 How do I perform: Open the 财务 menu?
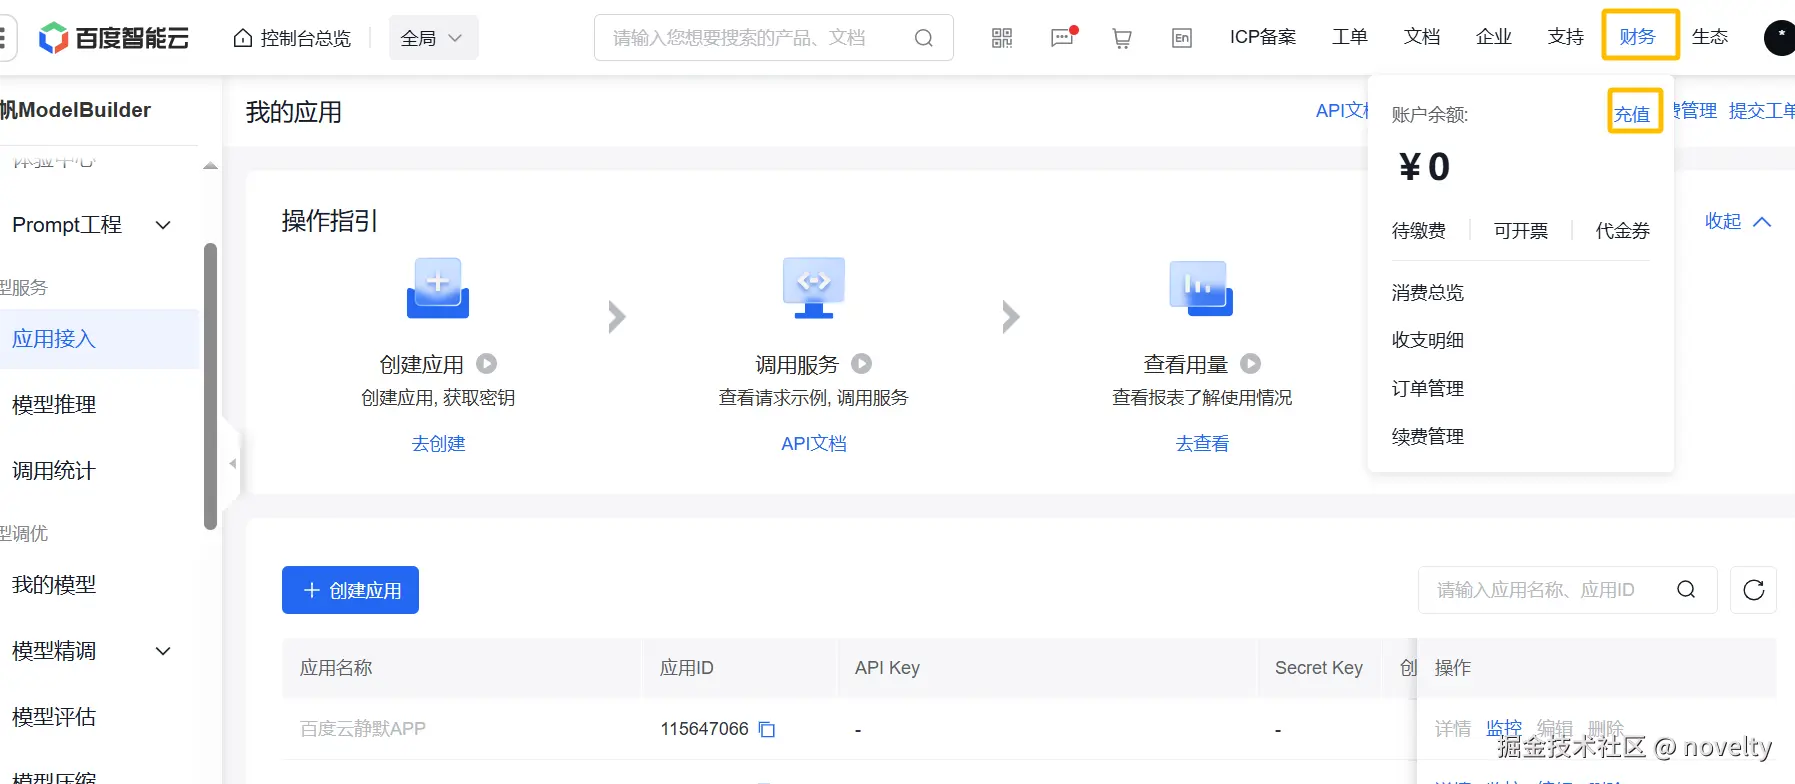point(1638,37)
